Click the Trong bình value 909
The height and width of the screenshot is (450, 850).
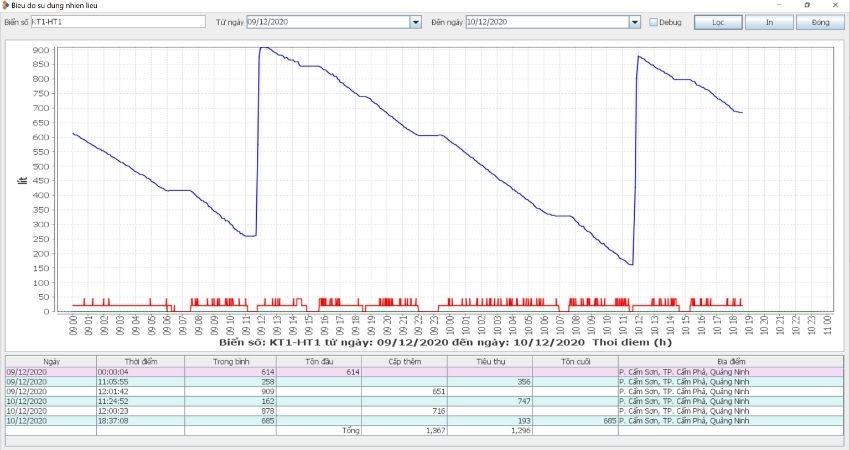click(x=268, y=391)
